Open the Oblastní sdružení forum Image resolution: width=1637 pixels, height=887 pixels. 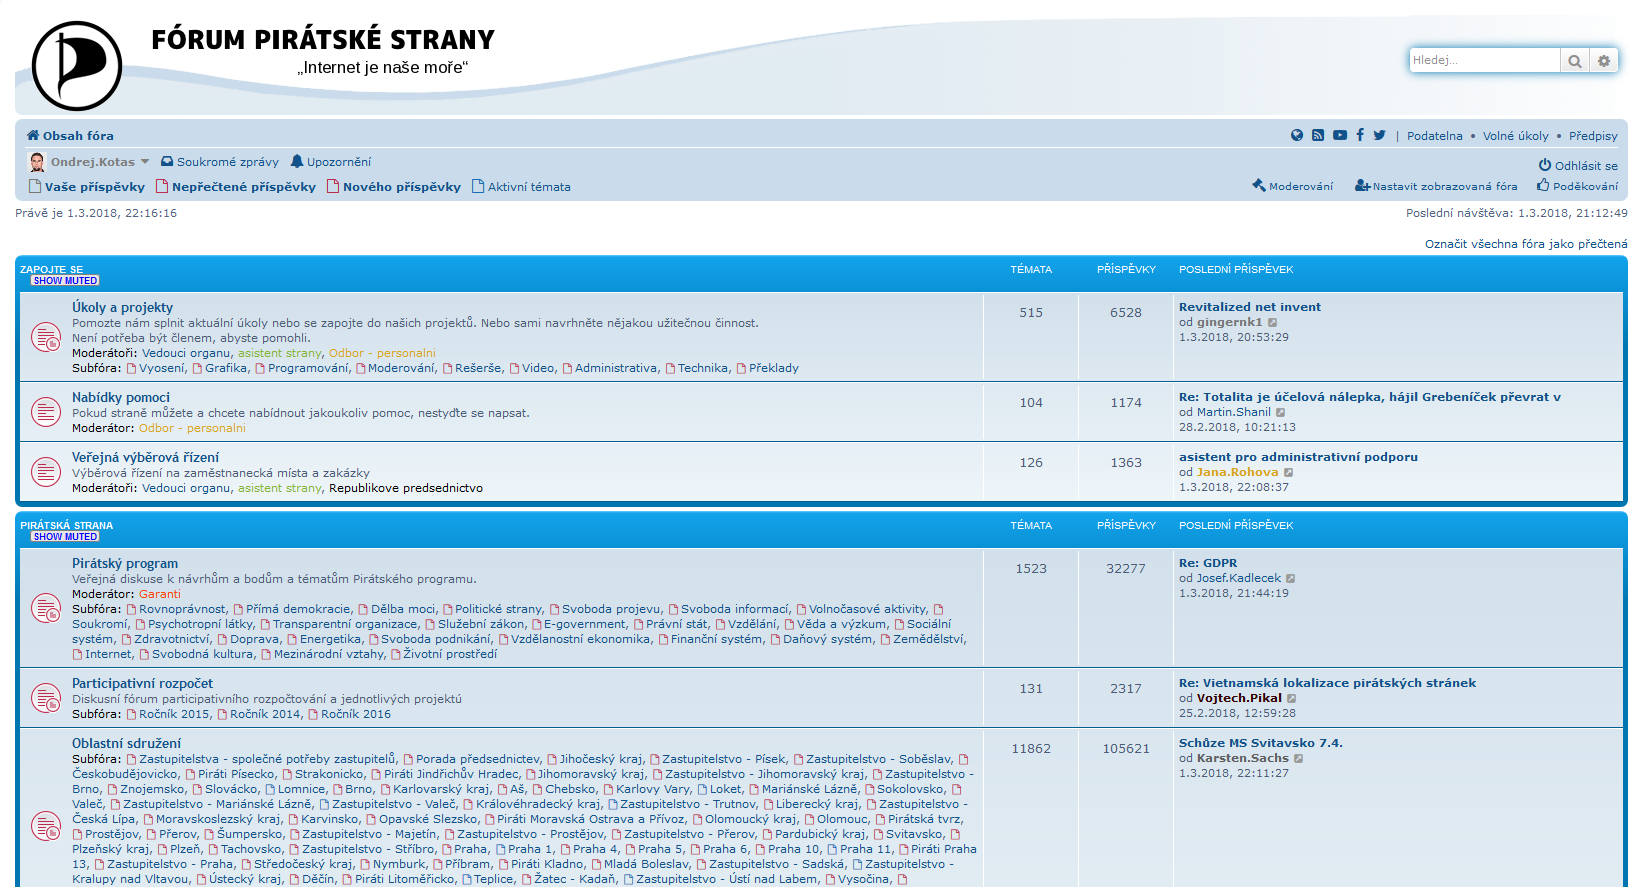126,744
